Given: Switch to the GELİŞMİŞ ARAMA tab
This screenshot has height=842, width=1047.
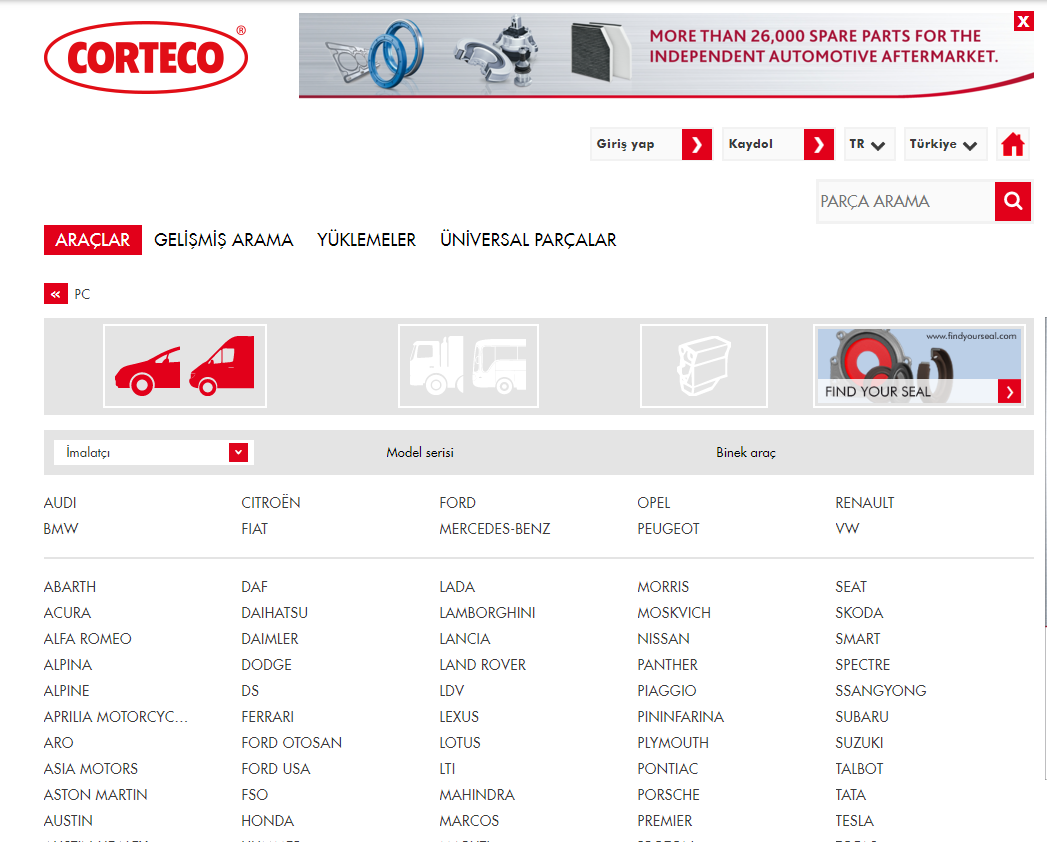Looking at the screenshot, I should [x=224, y=240].
